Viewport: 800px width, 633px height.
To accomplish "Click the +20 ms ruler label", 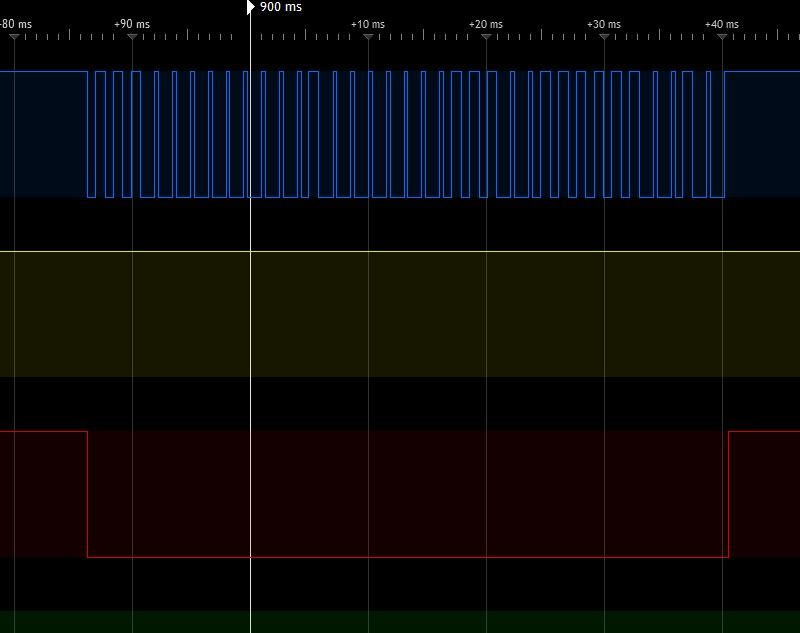I will click(486, 24).
